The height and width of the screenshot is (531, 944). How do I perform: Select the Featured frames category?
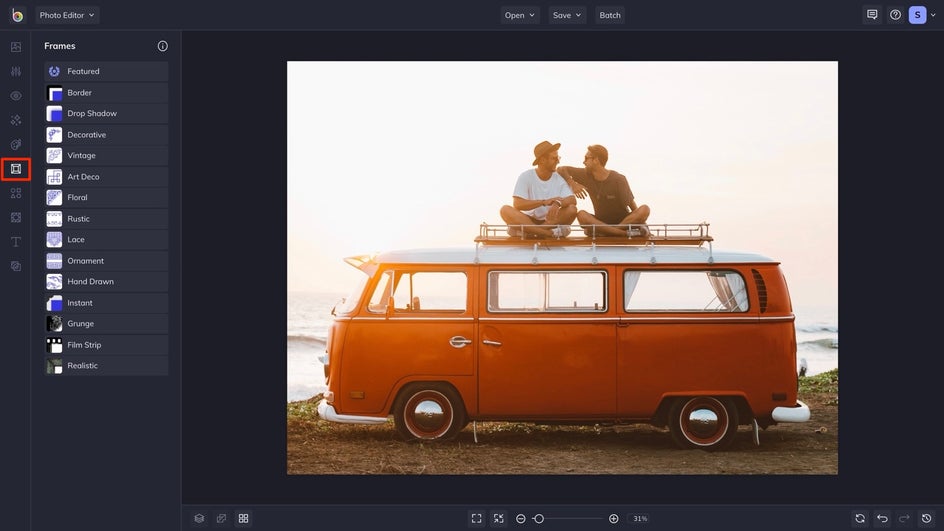coord(106,71)
